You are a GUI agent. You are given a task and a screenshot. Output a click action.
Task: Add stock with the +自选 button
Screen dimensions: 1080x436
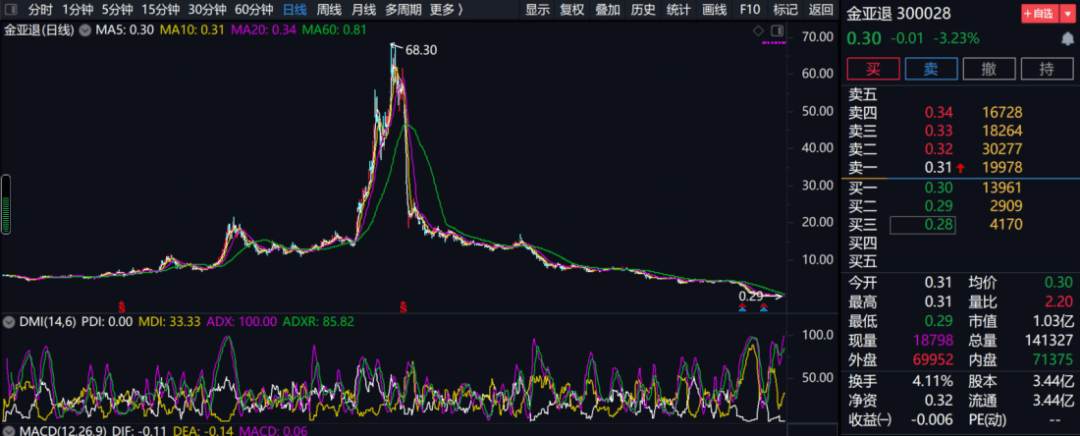coord(1037,14)
